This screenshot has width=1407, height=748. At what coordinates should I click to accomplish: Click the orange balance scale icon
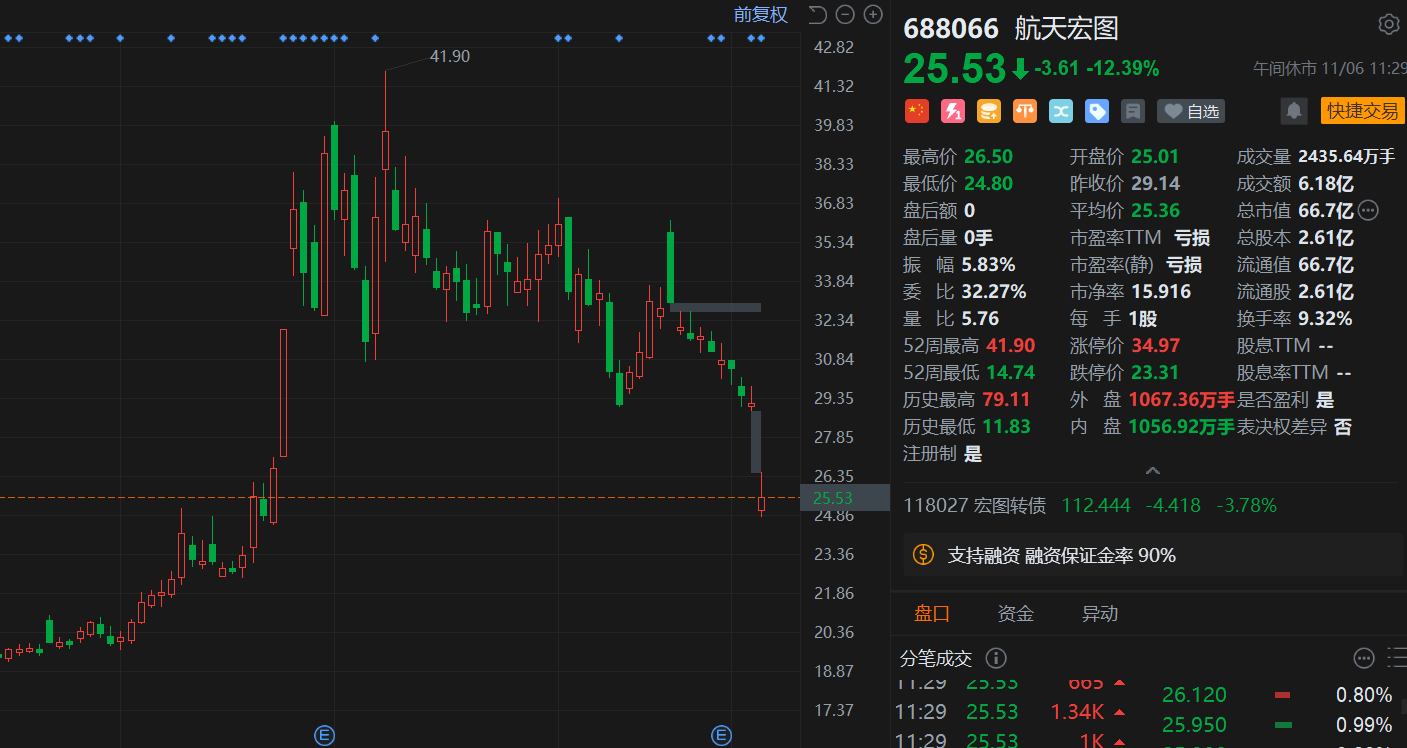(x=1025, y=111)
